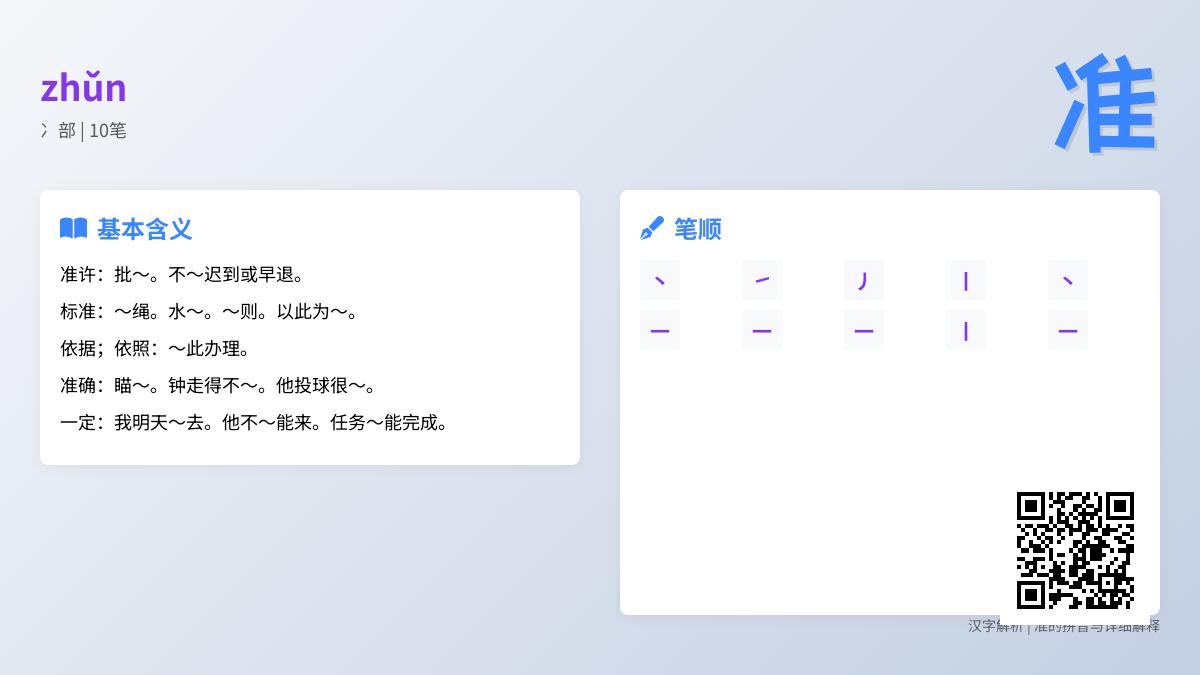Viewport: 1200px width, 675px height.
Task: Click the ninth stroke tile, the second vertical 丨
Action: (966, 330)
